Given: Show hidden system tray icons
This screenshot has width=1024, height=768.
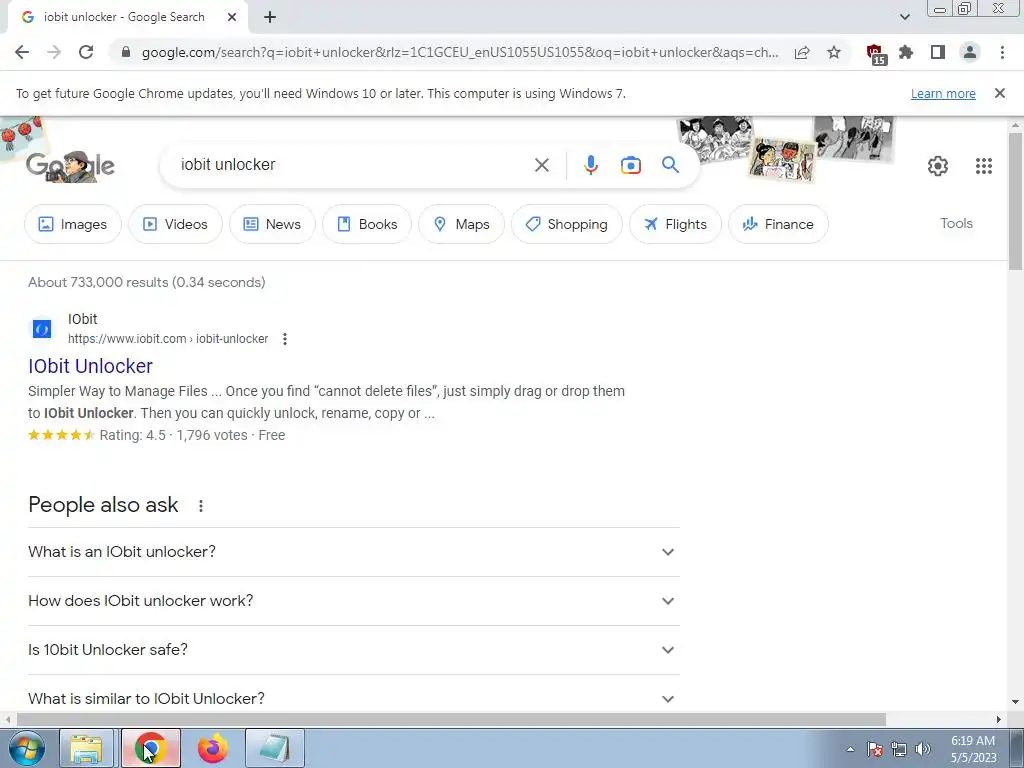Looking at the screenshot, I should pos(850,749).
